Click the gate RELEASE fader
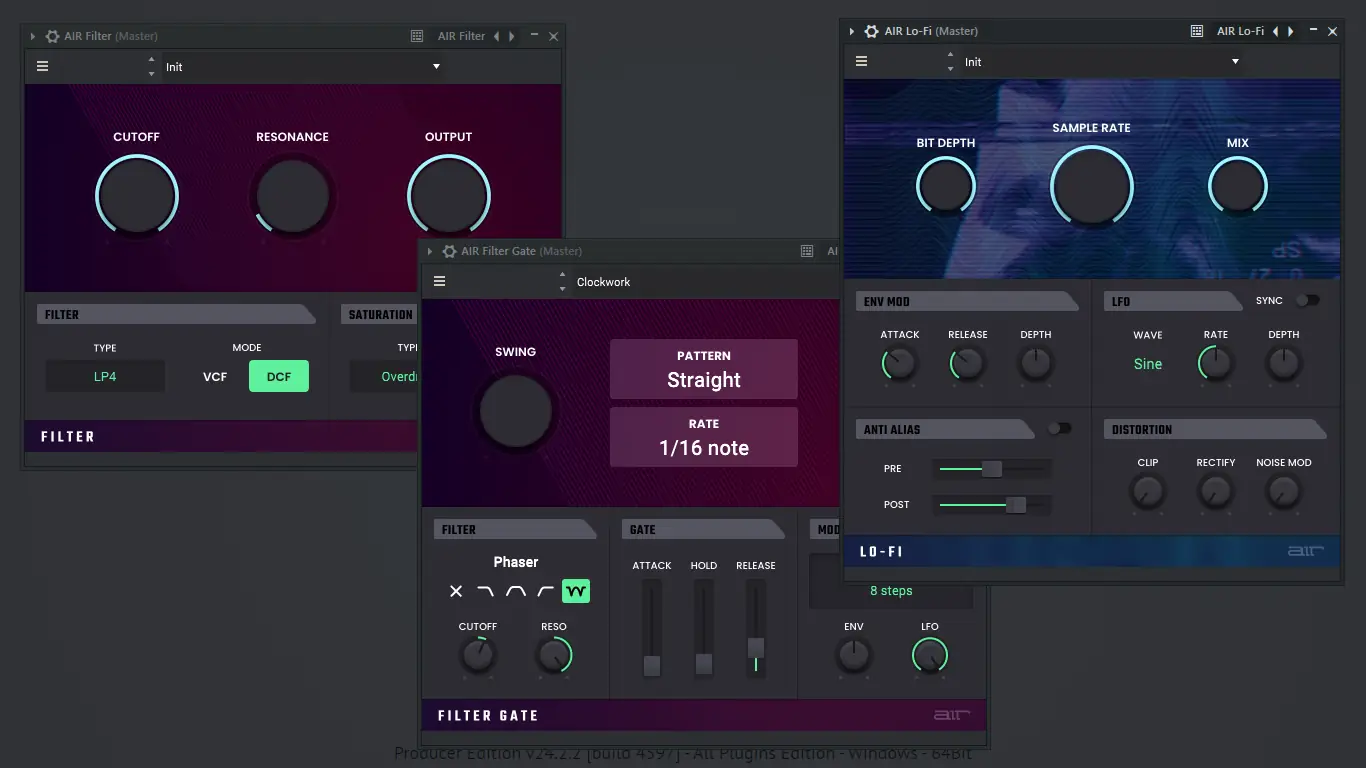1366x768 pixels. [756, 630]
